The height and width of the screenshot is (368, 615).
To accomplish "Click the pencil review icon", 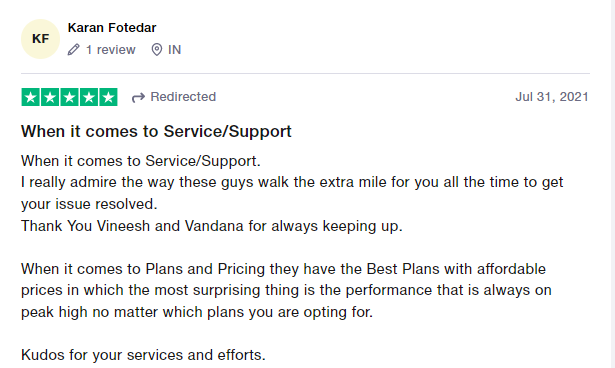I will point(73,50).
